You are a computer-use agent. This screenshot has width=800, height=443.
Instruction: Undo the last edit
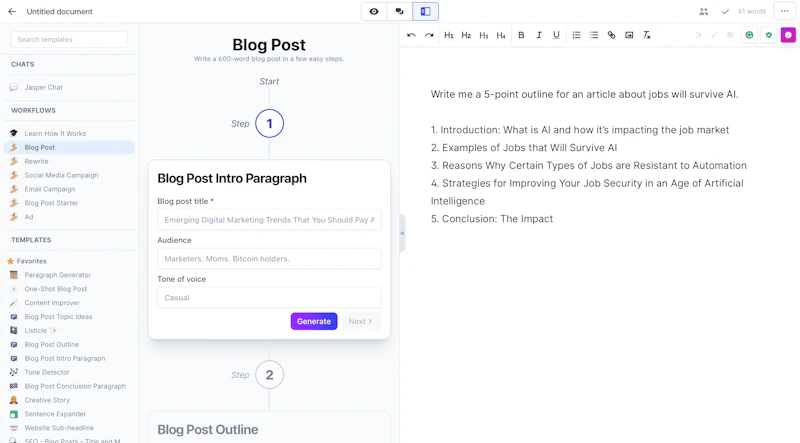pyautogui.click(x=411, y=35)
